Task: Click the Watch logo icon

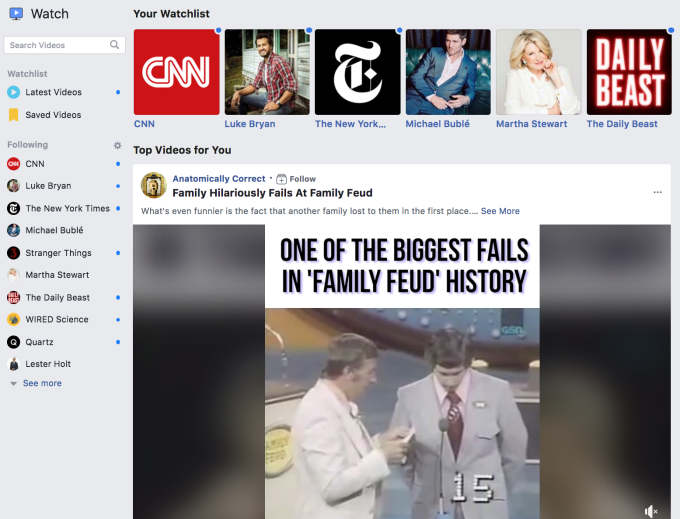Action: [16, 14]
